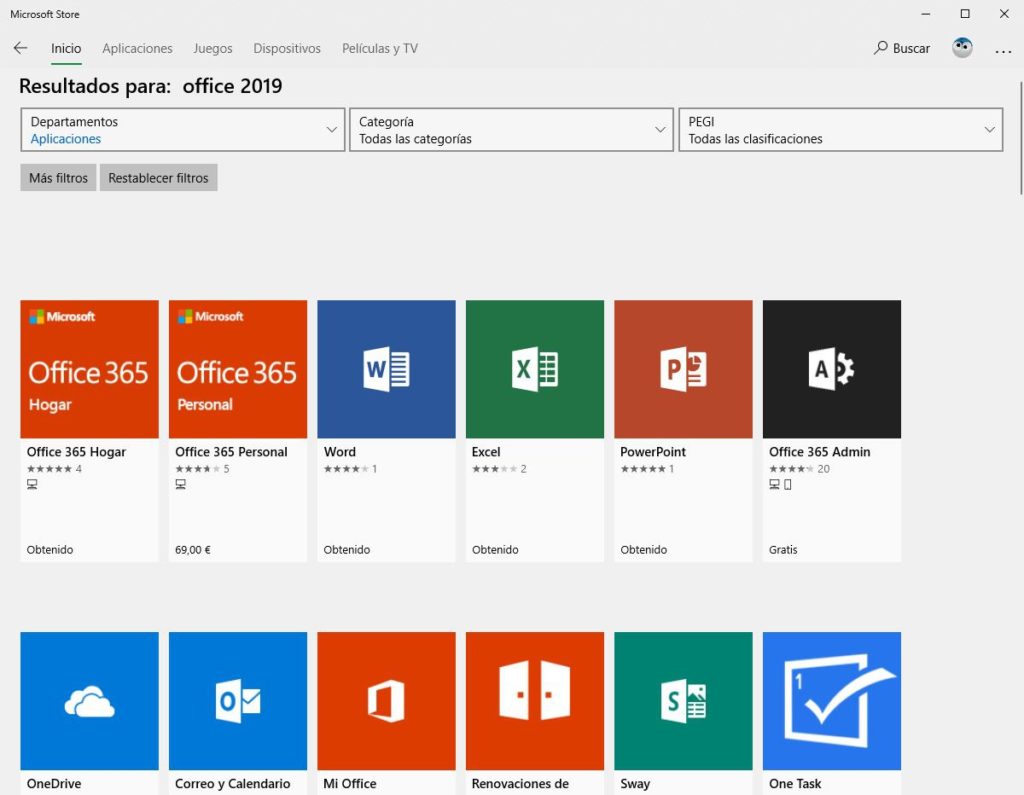
Task: Open the Sway app icon tile
Action: pyautogui.click(x=683, y=701)
